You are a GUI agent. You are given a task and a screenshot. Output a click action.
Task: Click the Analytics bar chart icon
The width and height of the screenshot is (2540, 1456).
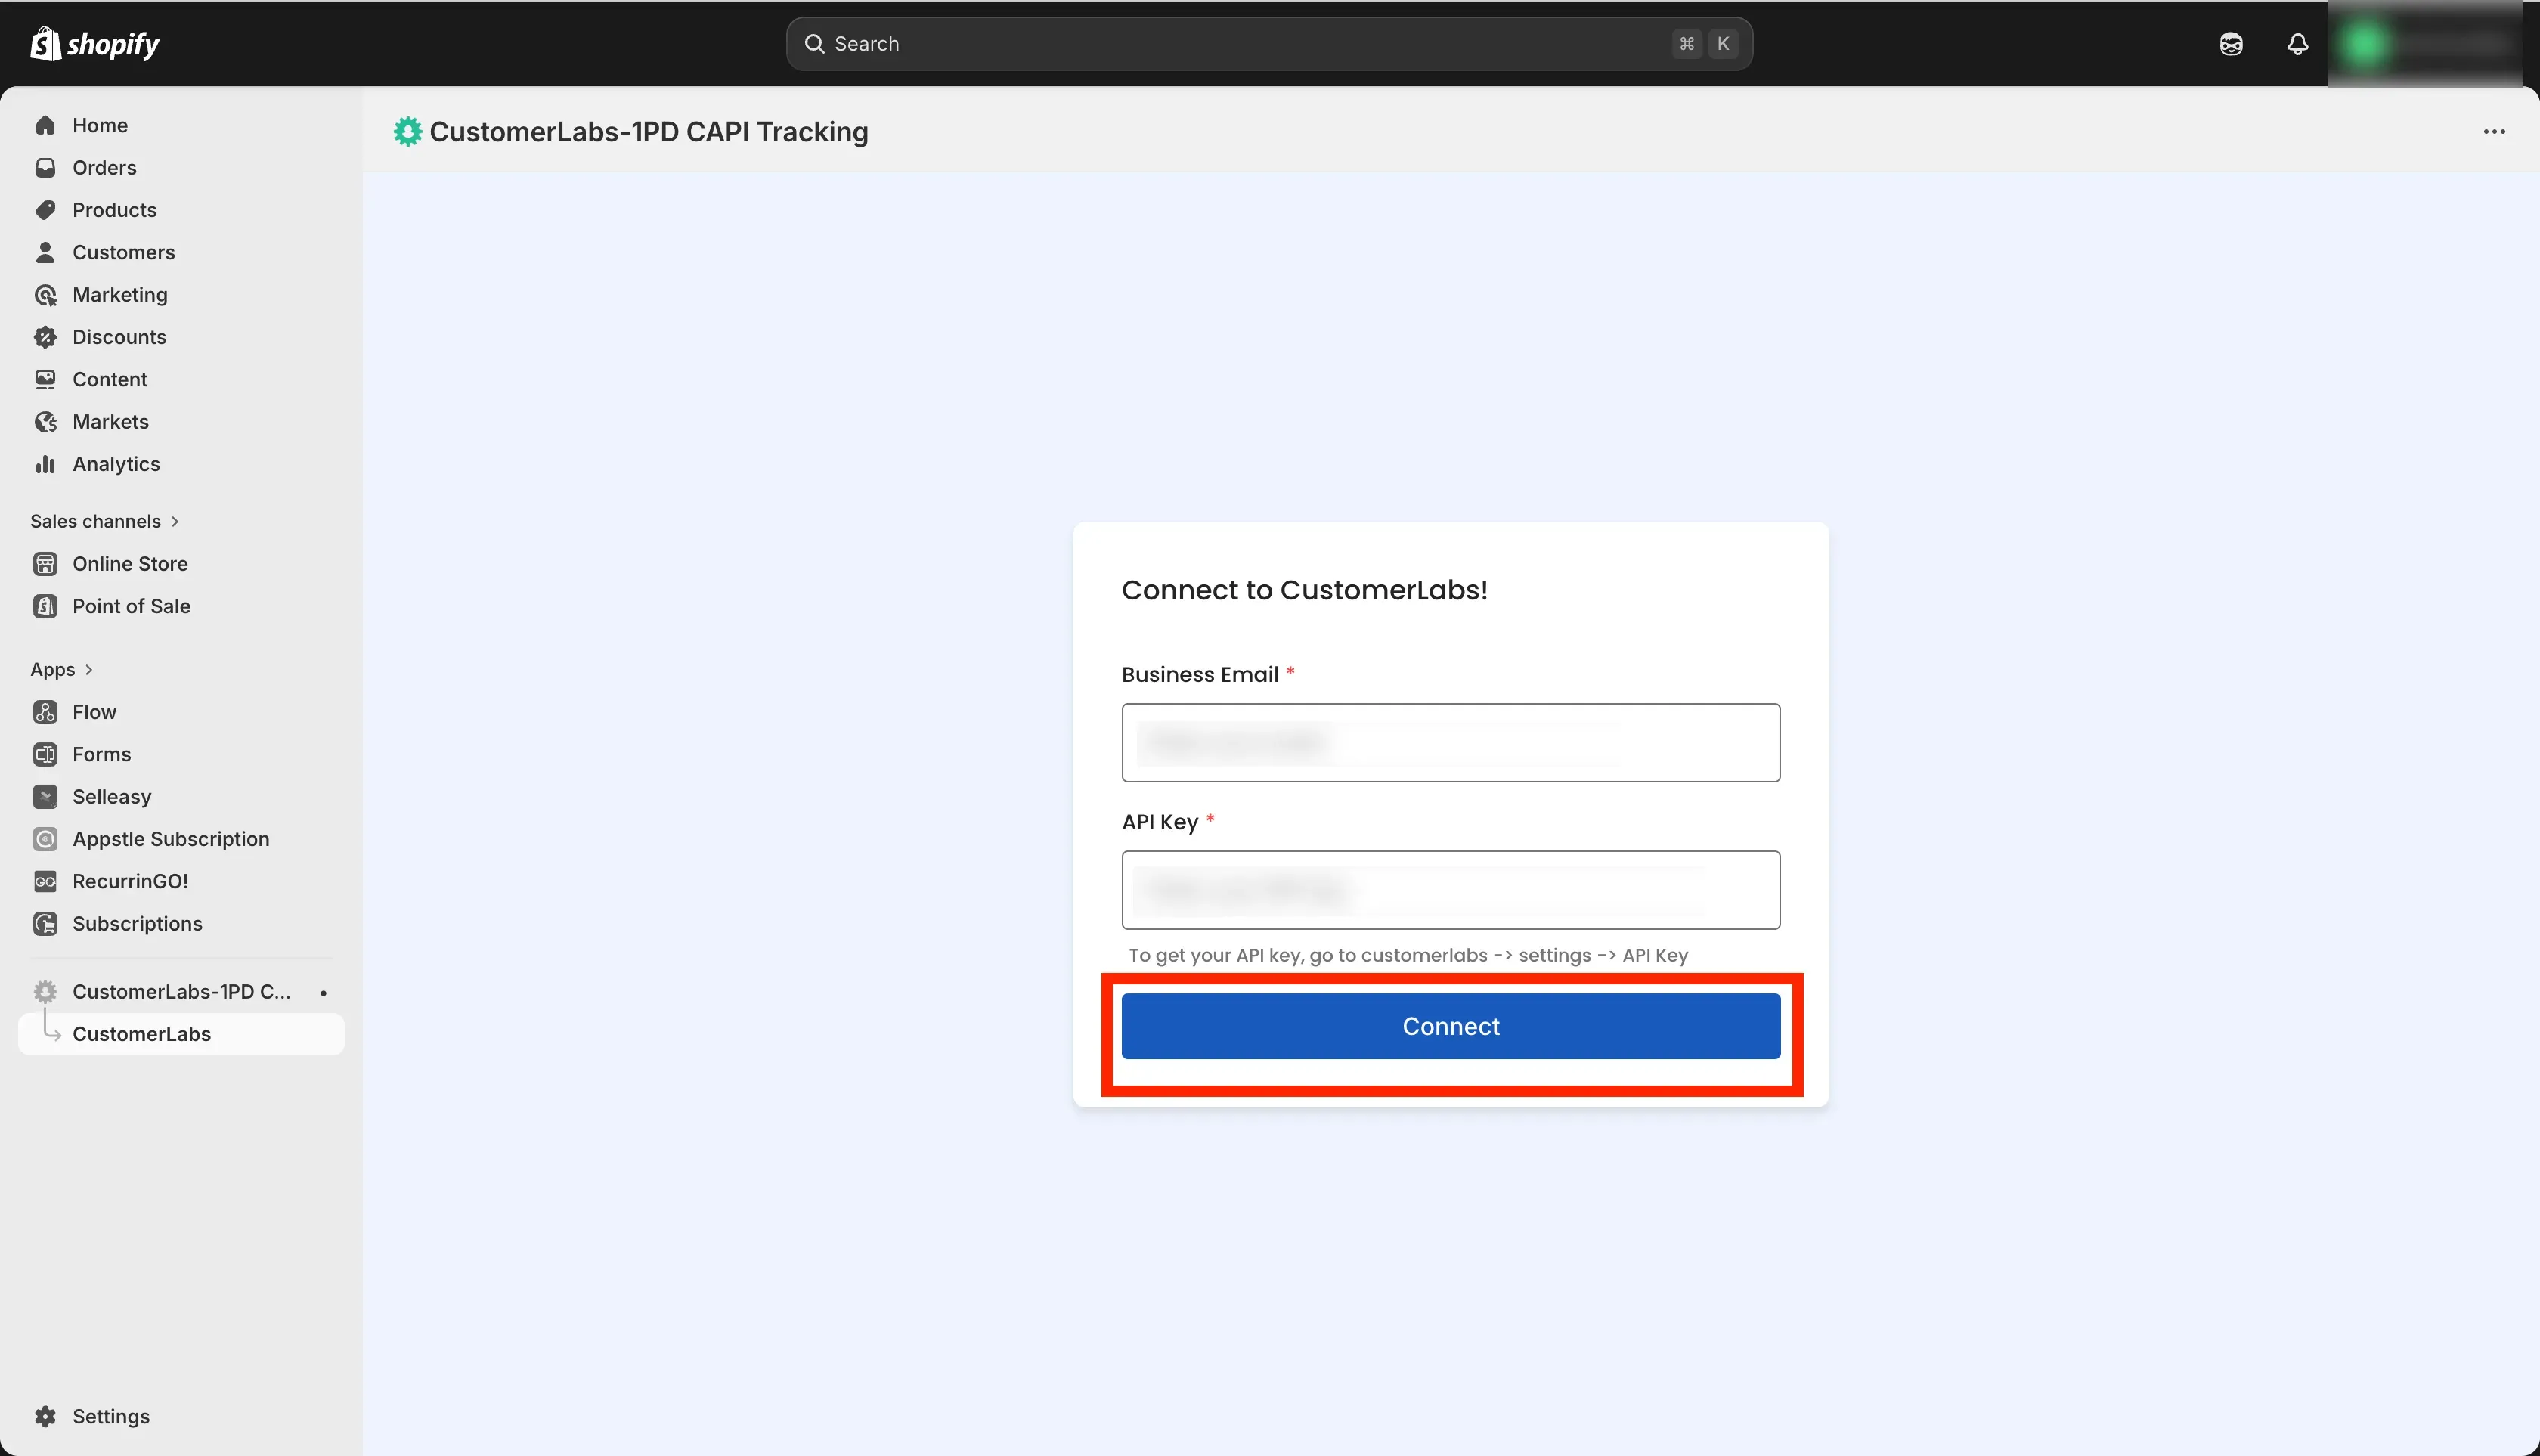coord(45,464)
